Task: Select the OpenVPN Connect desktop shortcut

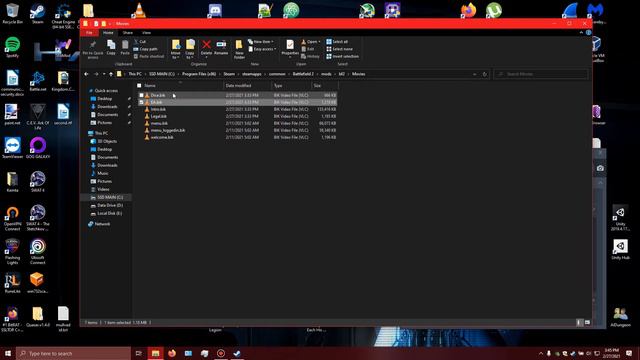Action: point(12,218)
